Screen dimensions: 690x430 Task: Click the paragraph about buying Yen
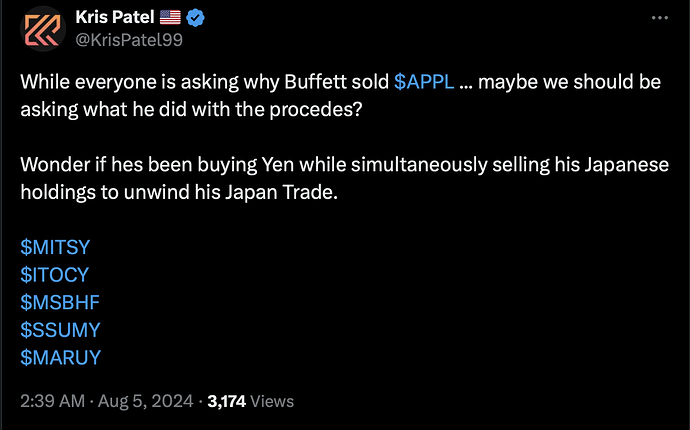(345, 178)
